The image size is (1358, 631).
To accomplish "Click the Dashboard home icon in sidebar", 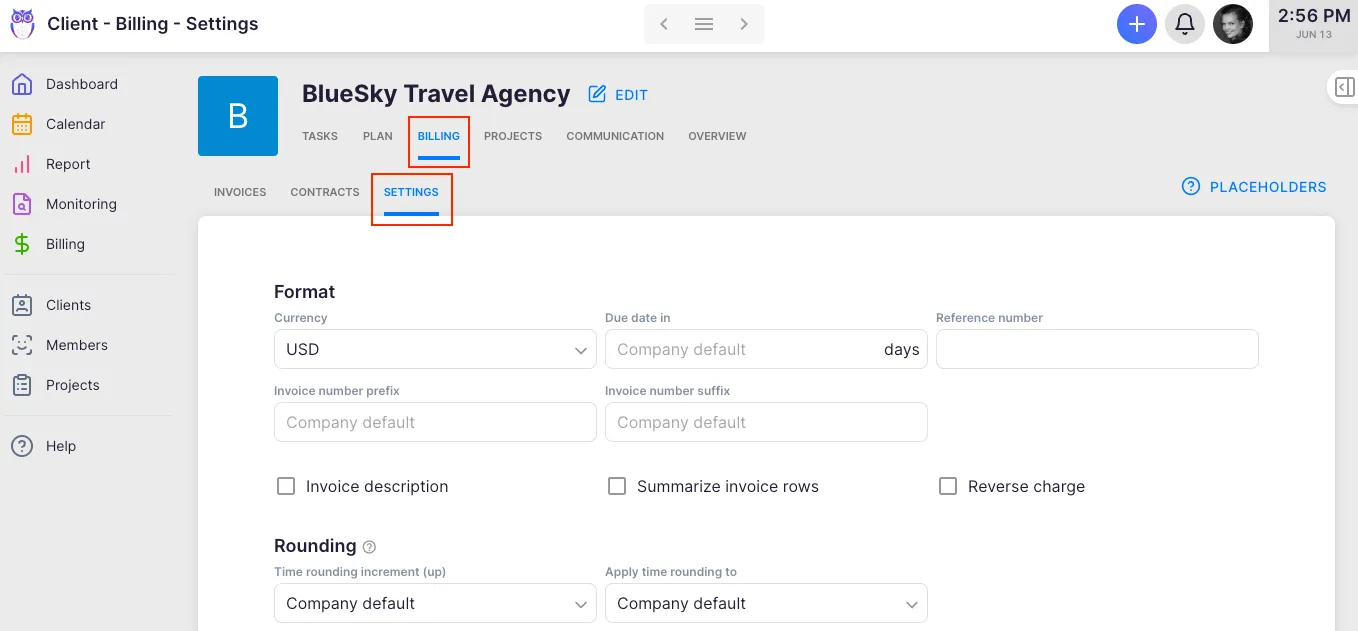I will 22,85.
